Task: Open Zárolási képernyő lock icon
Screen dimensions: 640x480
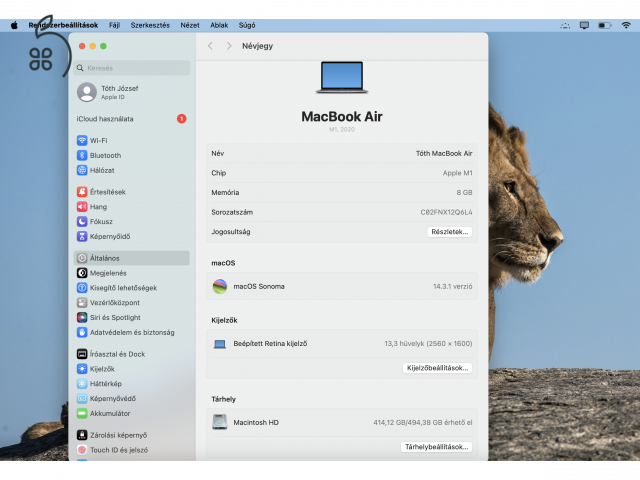Action: [82, 435]
